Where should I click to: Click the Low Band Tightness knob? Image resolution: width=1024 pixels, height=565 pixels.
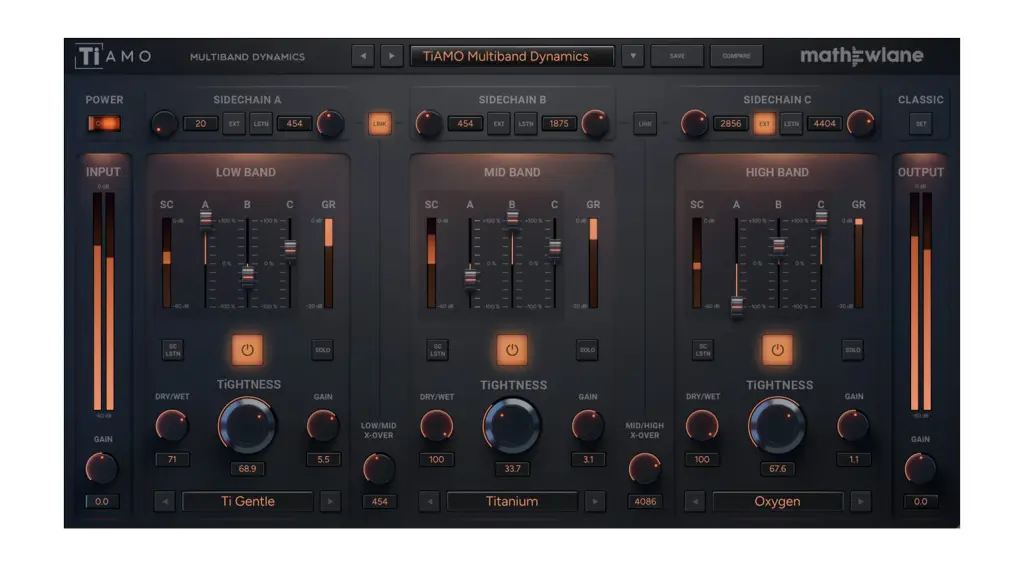point(247,424)
